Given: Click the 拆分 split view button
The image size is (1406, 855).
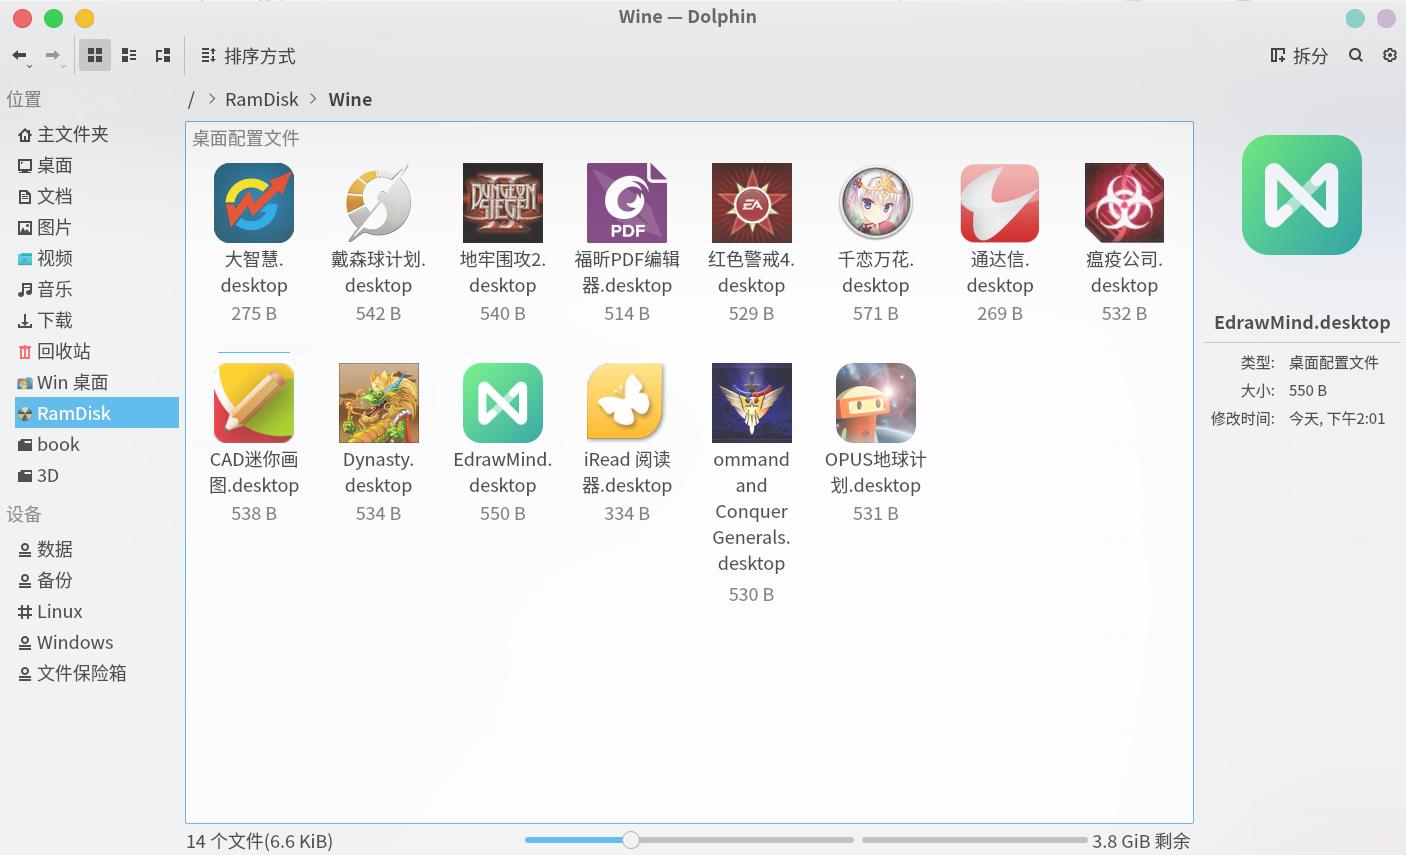Looking at the screenshot, I should point(1299,56).
